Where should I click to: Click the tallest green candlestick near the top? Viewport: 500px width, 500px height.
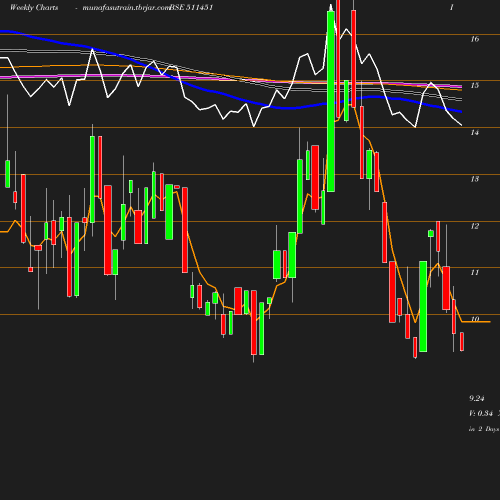(x=331, y=102)
